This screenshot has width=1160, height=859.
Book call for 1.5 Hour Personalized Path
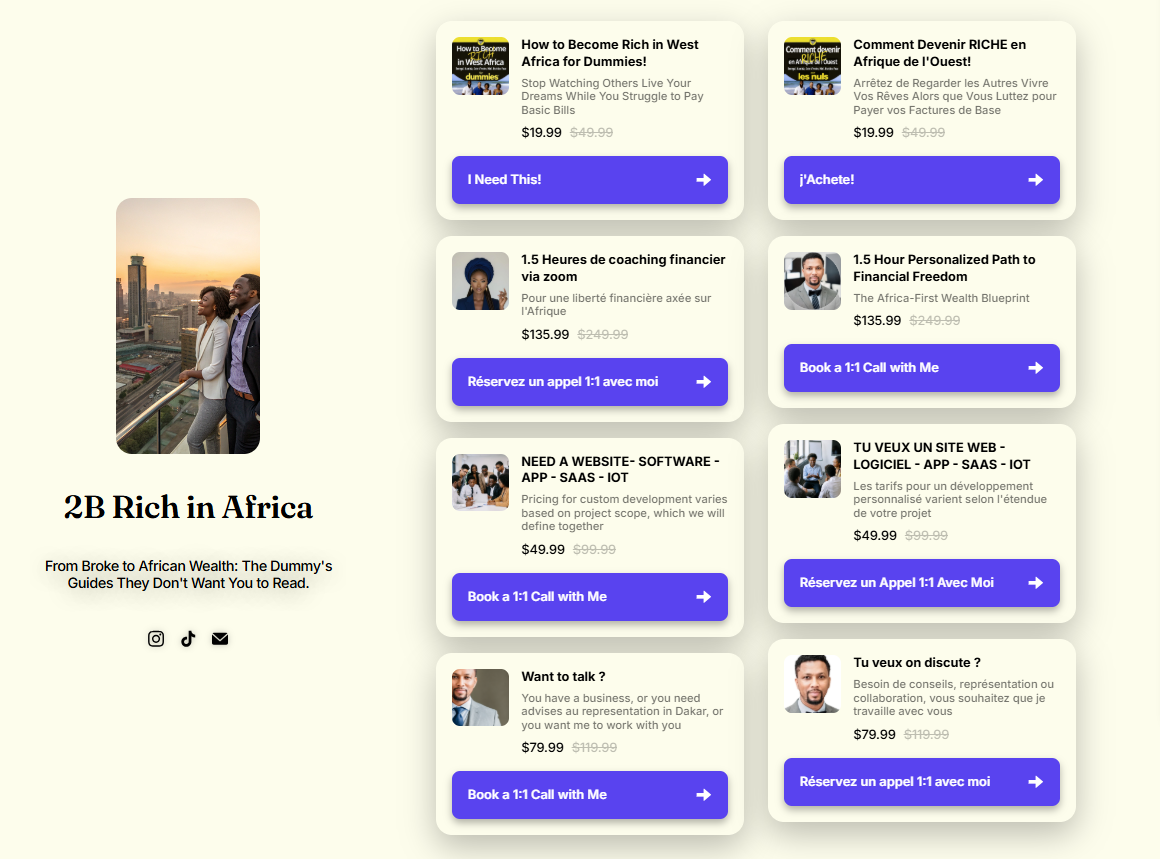click(x=922, y=368)
